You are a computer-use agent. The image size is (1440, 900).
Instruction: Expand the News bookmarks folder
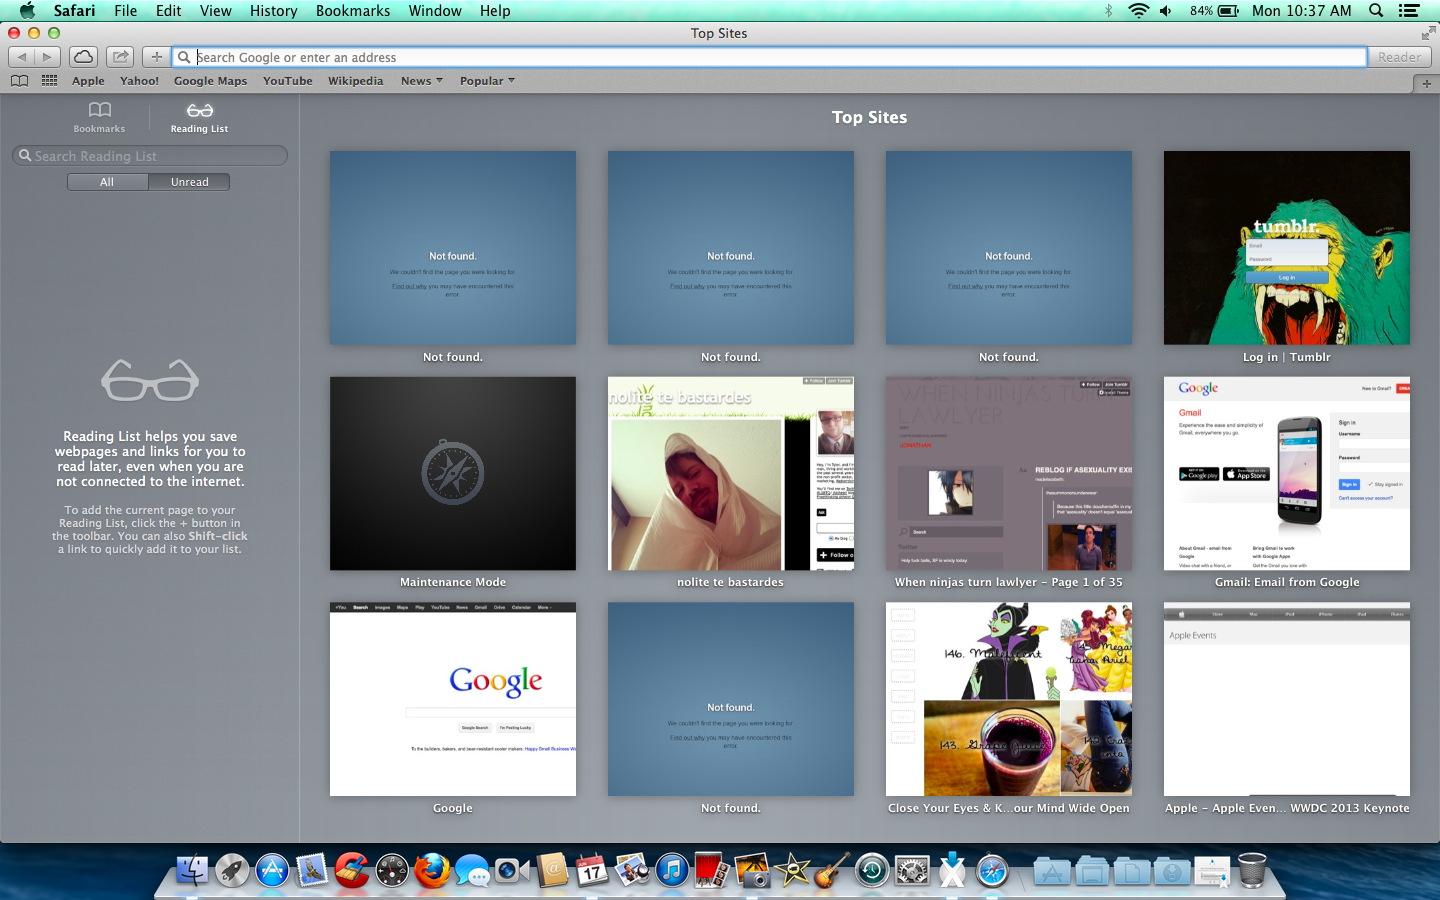pyautogui.click(x=421, y=81)
